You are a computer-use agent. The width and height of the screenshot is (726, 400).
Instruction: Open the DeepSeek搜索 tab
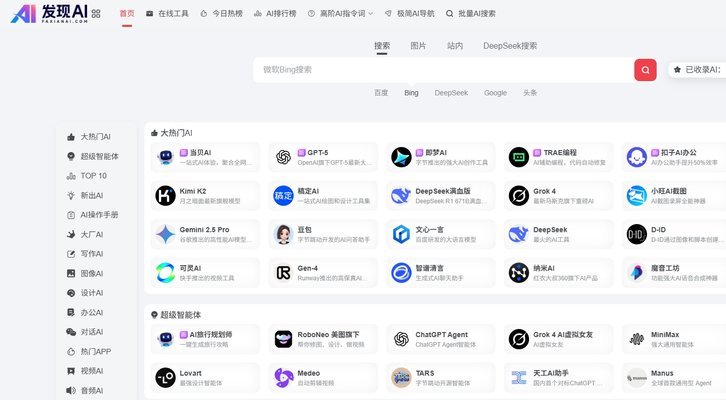pyautogui.click(x=510, y=46)
